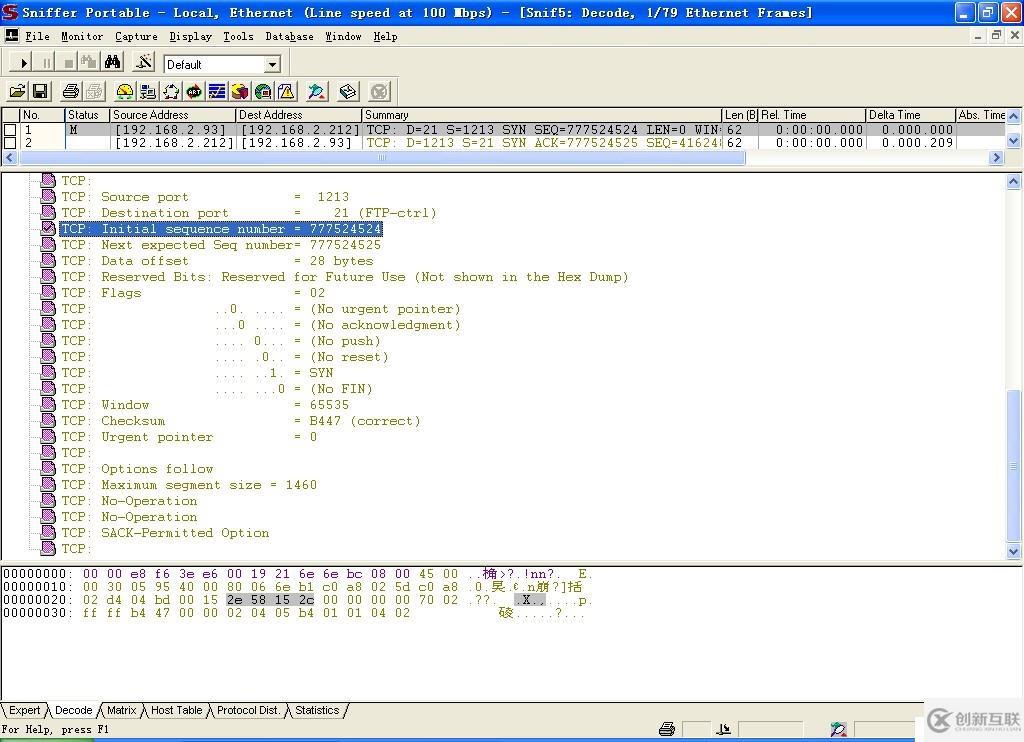Open the Capture menu
Viewport: 1024px width, 742px height.
136,37
